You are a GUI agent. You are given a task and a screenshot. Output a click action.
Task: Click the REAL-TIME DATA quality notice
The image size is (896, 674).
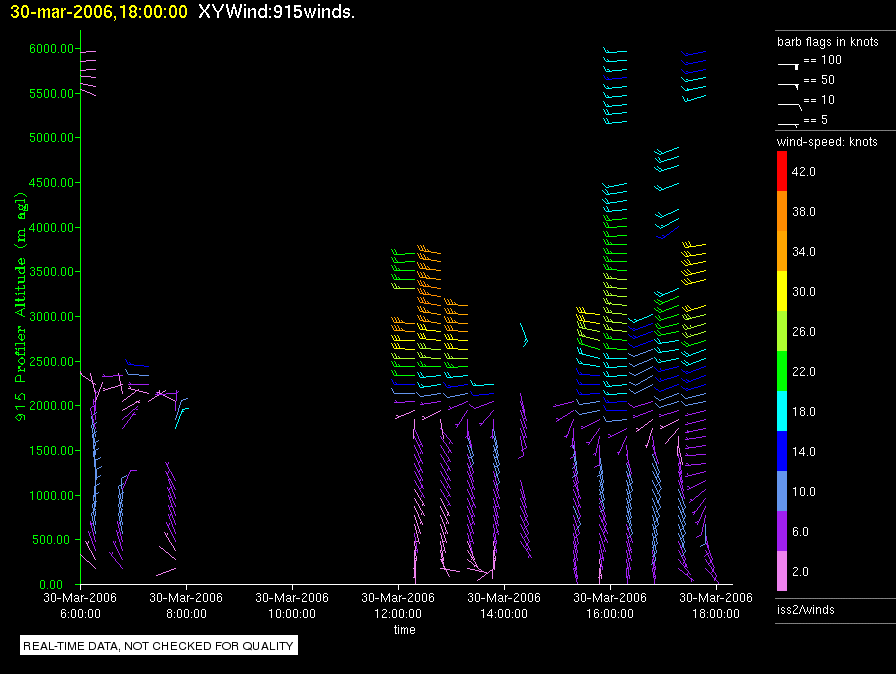point(159,646)
